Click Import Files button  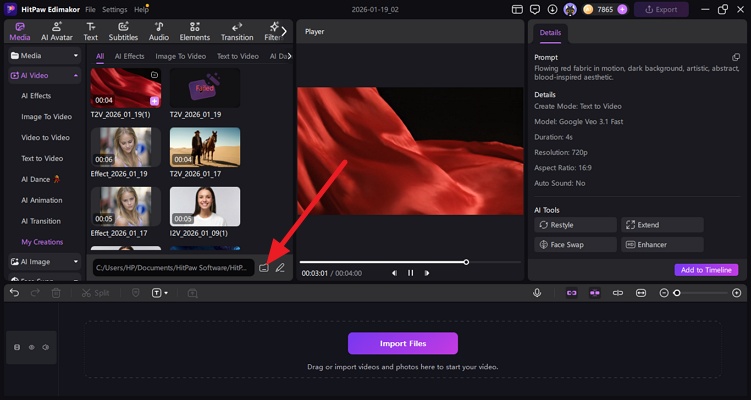click(x=402, y=343)
